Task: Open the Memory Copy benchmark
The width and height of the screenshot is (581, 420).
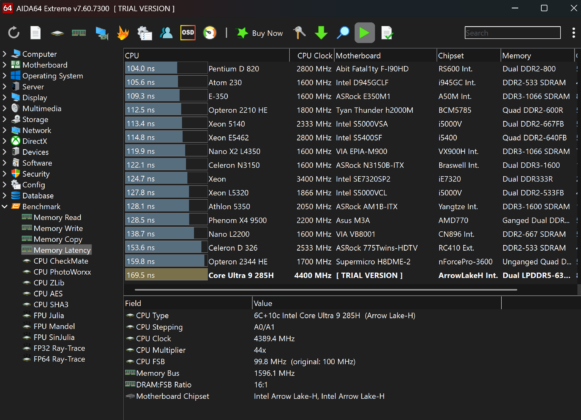Action: pos(58,239)
